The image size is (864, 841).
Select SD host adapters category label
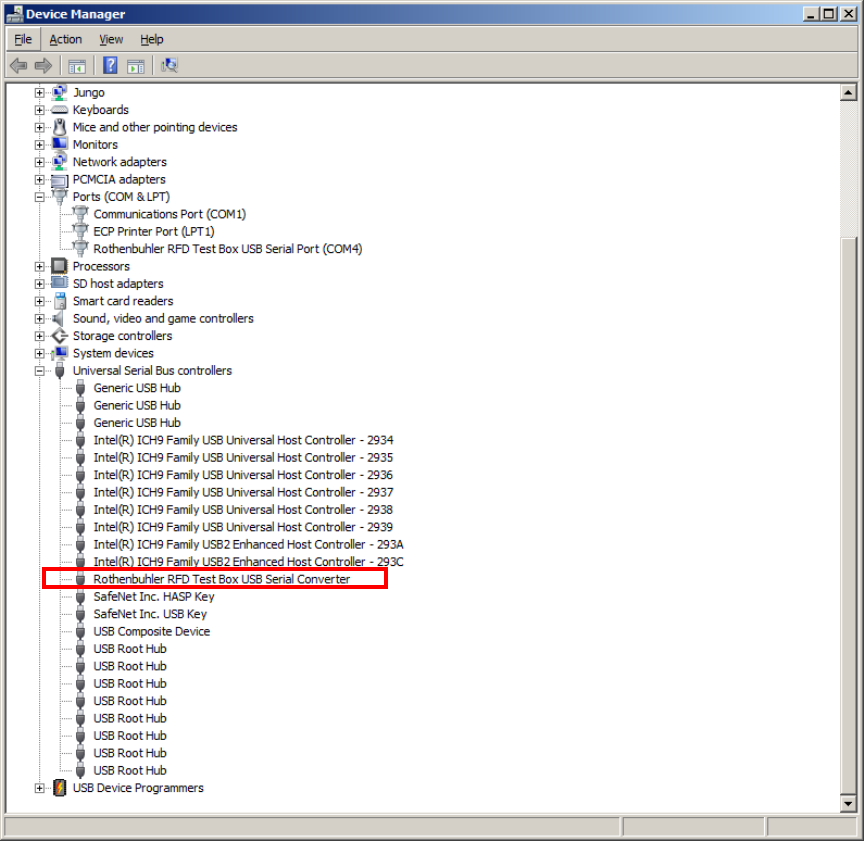point(118,284)
